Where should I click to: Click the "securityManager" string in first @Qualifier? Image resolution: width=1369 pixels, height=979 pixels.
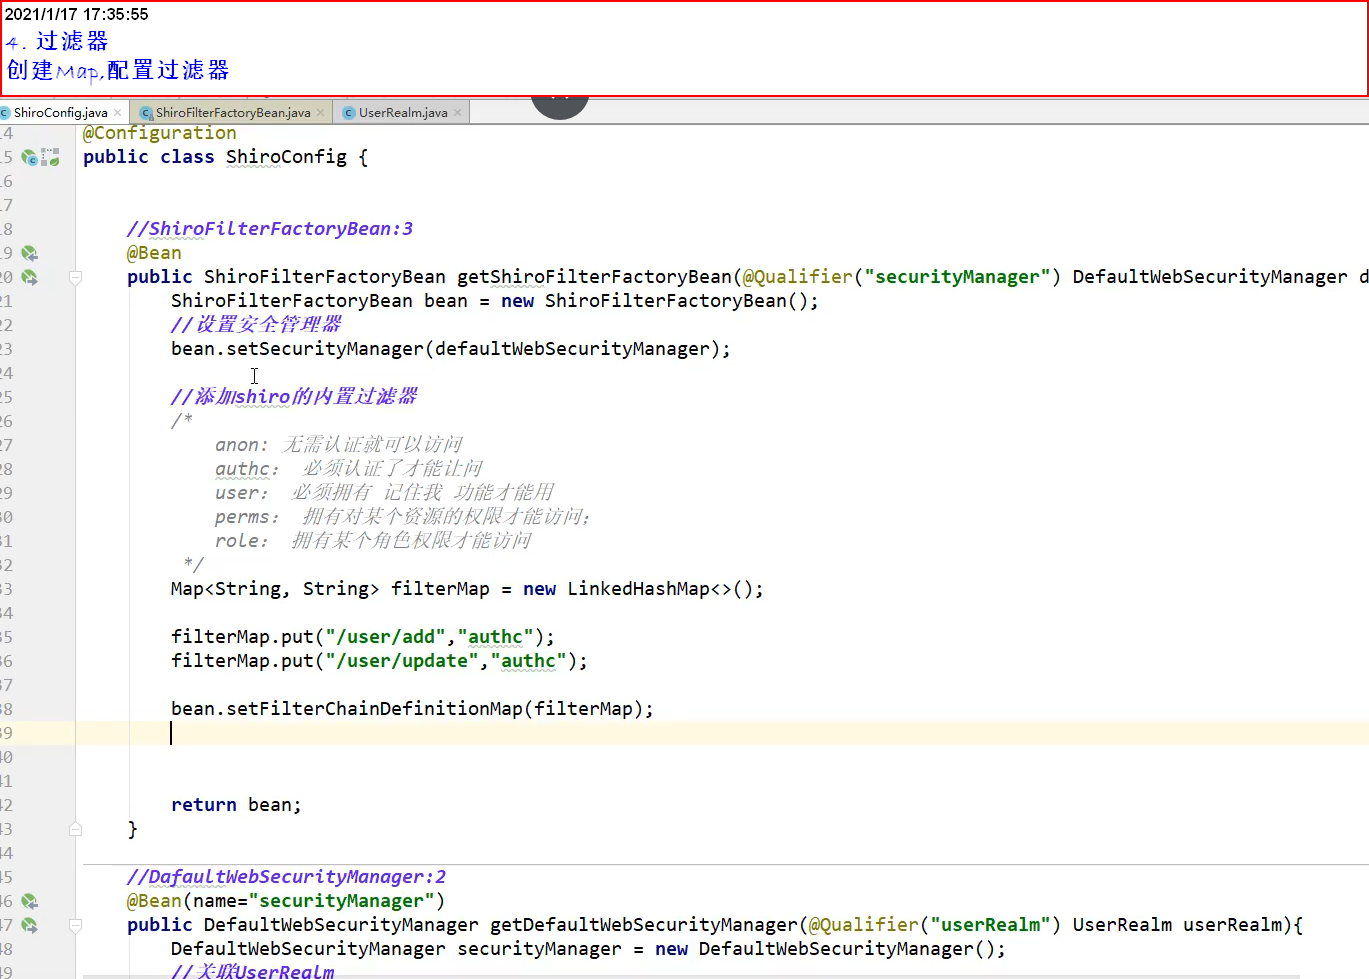[x=957, y=277]
